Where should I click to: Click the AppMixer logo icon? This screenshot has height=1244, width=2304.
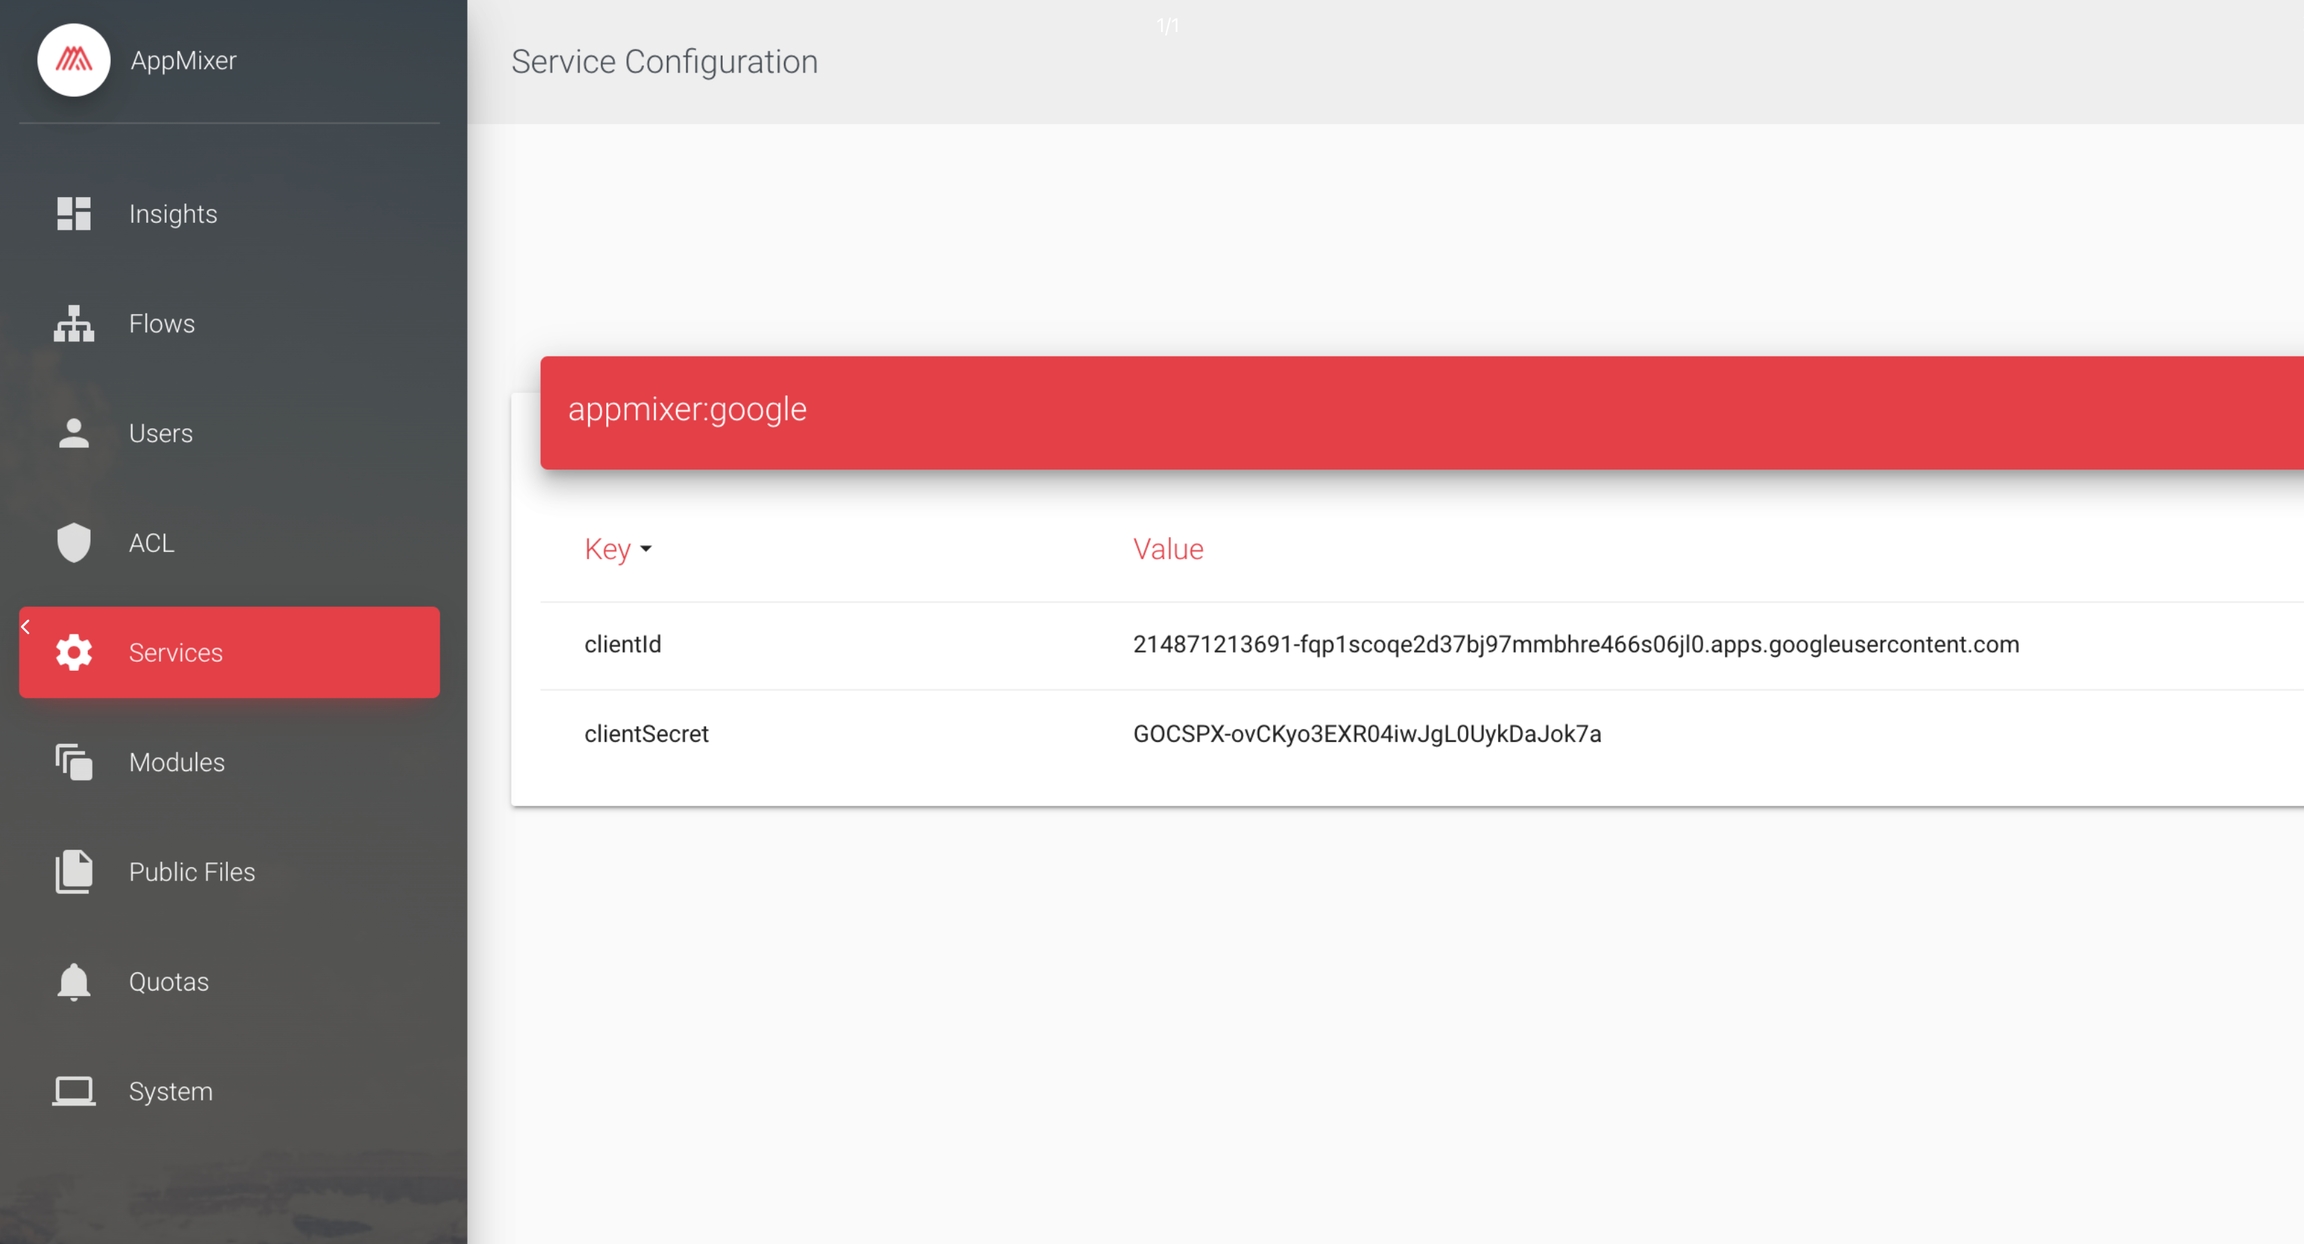pyautogui.click(x=73, y=60)
